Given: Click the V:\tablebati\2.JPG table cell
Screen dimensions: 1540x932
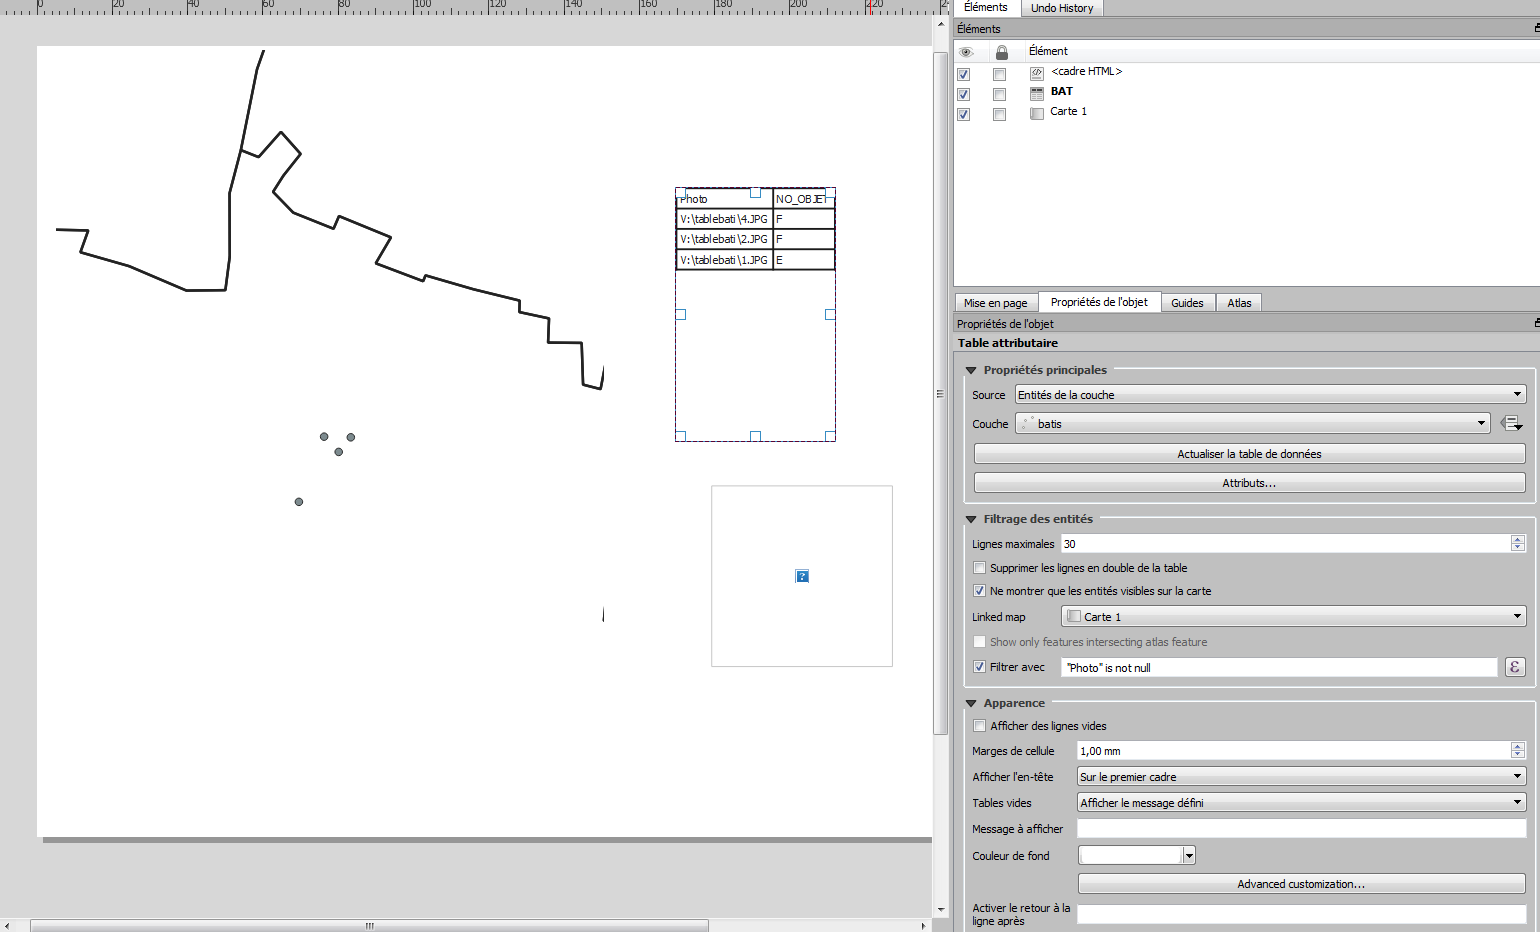Looking at the screenshot, I should pyautogui.click(x=725, y=239).
